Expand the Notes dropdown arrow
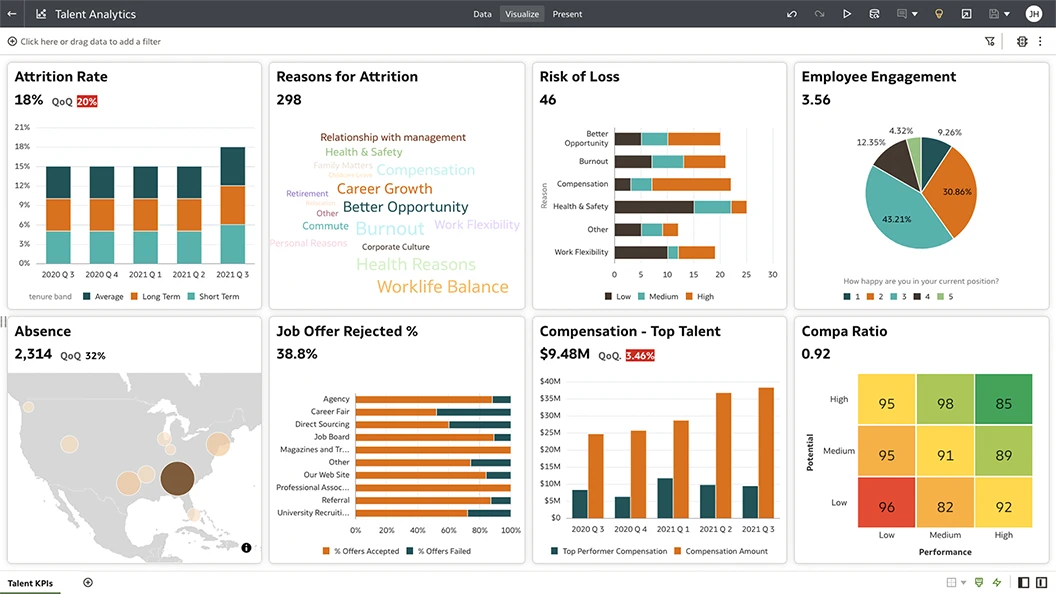Viewport: 1056px width, 594px height. point(915,14)
